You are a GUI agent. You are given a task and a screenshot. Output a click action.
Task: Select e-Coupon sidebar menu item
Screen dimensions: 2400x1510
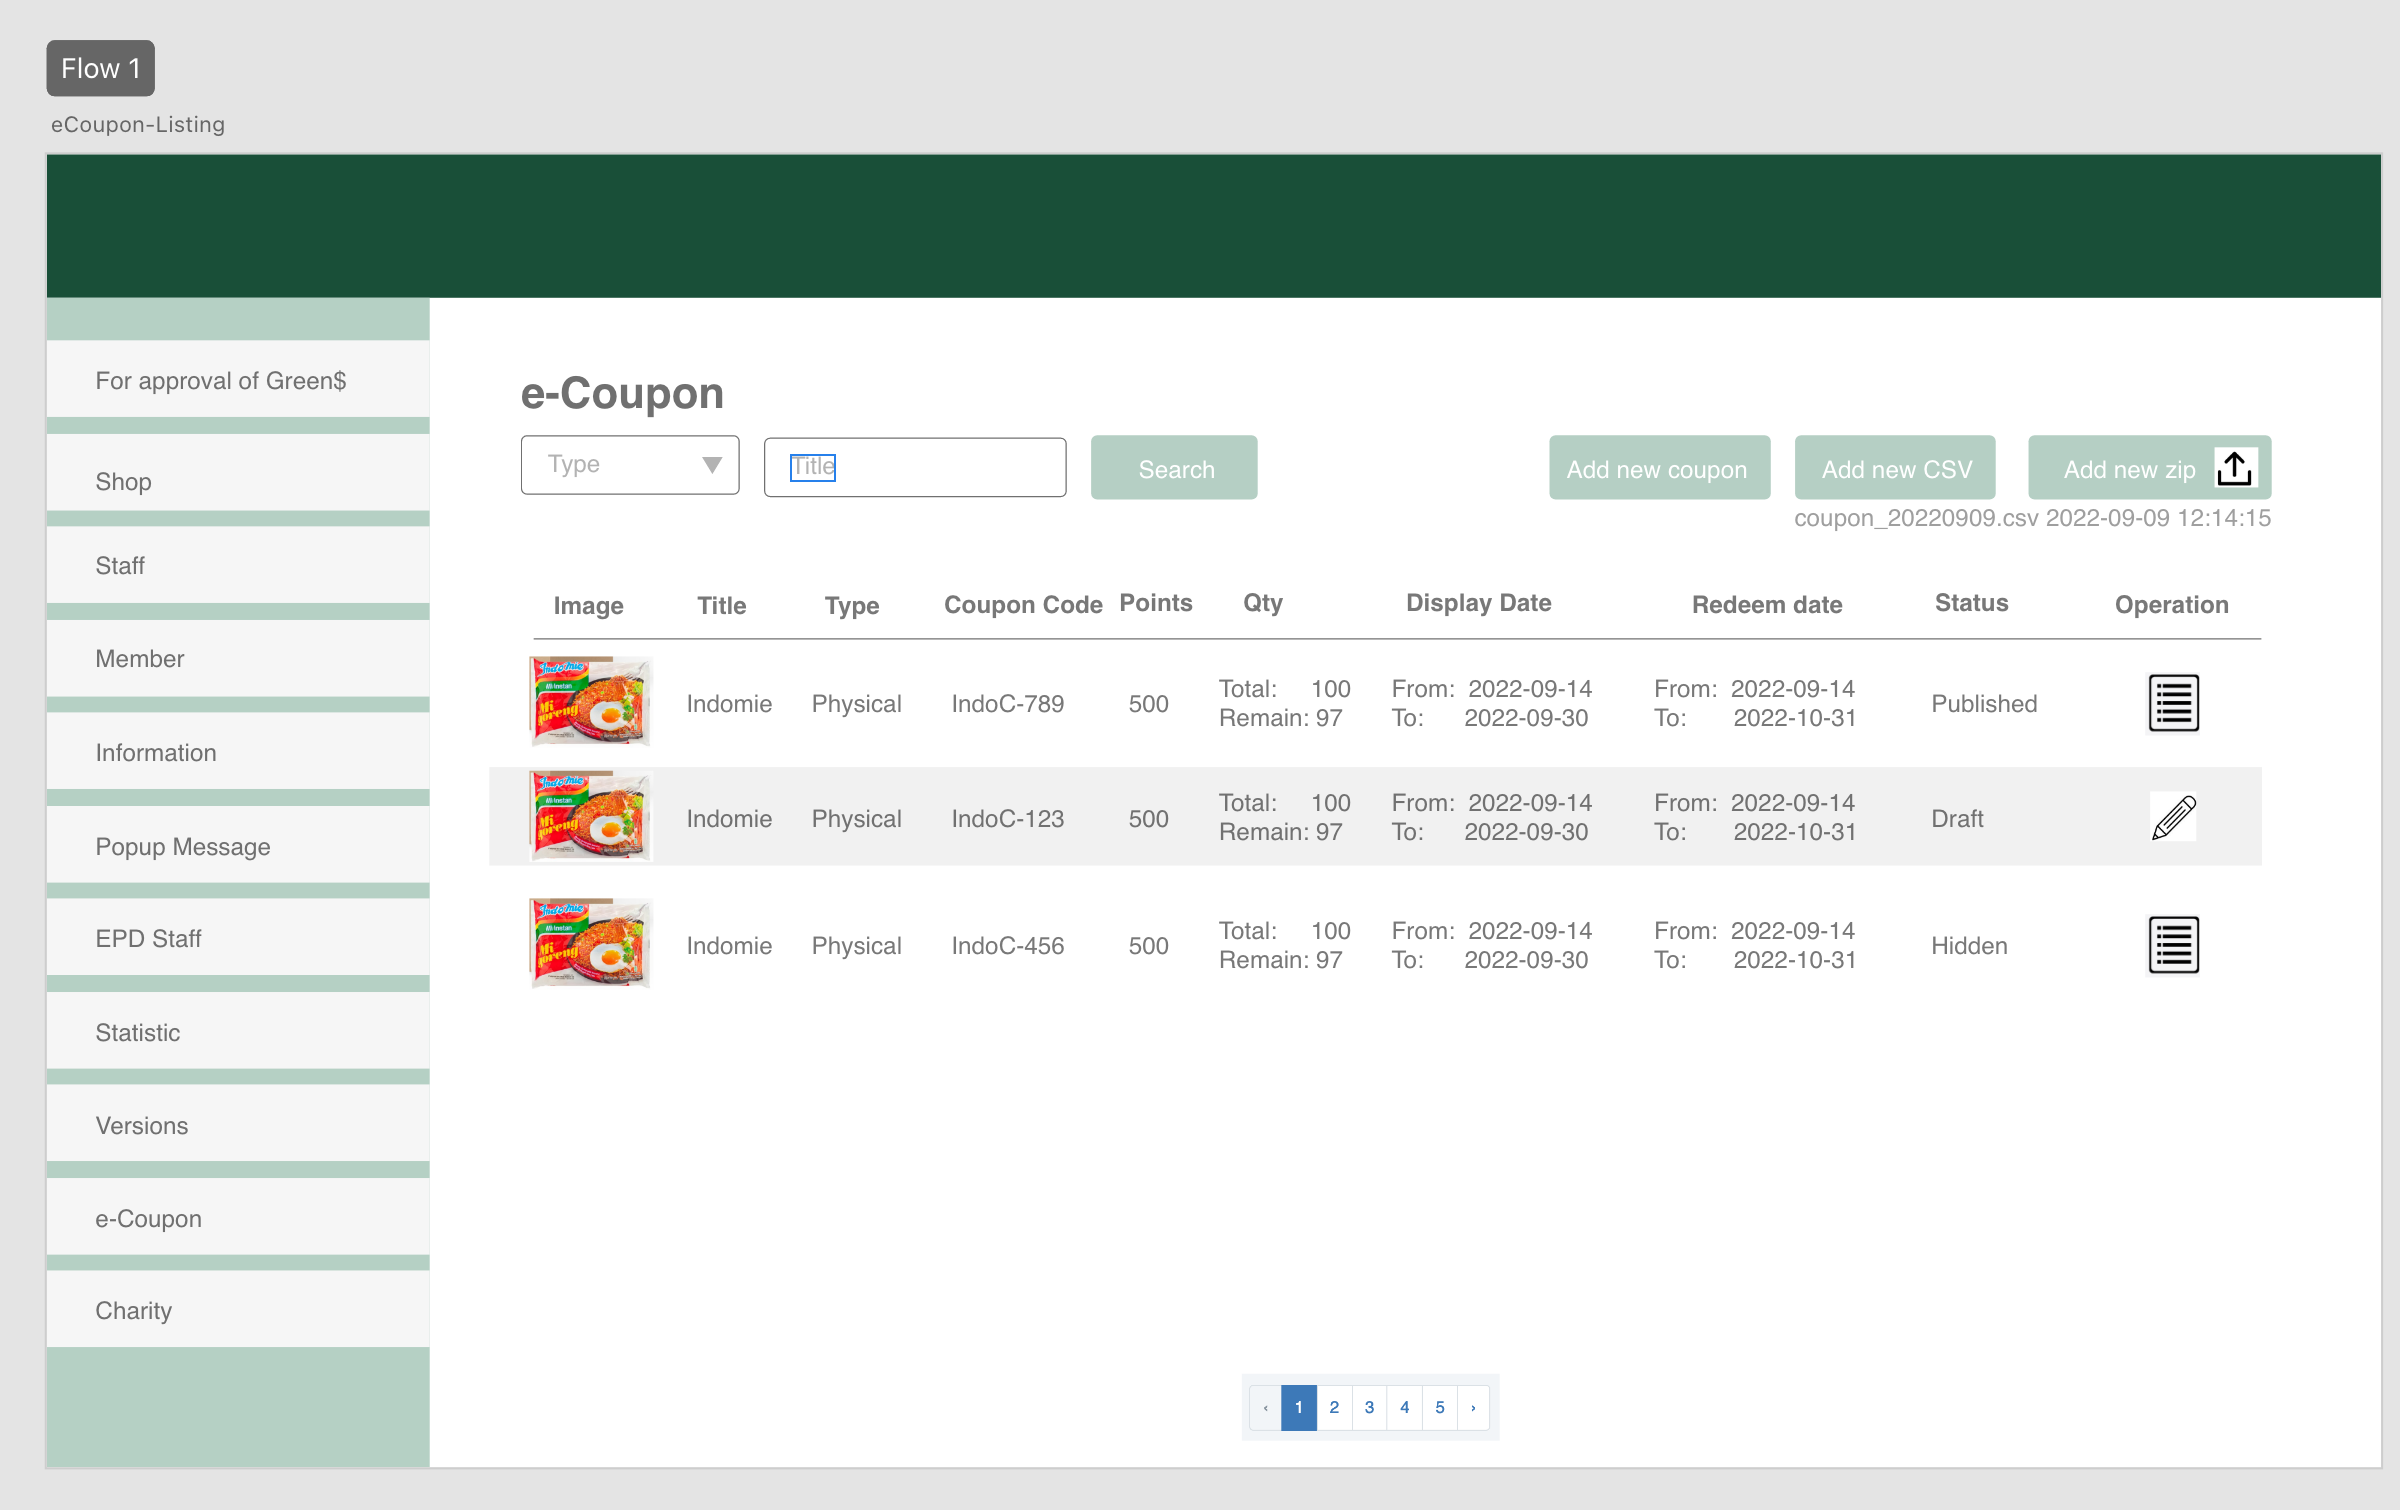click(237, 1218)
